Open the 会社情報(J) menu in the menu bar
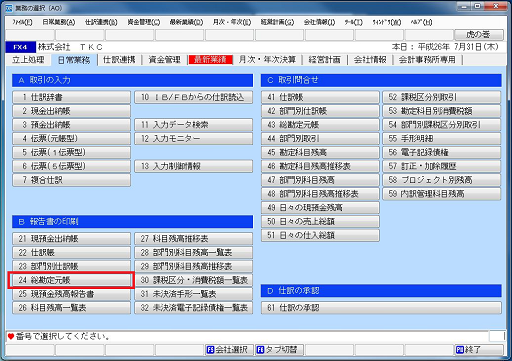This screenshot has height=361, width=512. pos(319,22)
